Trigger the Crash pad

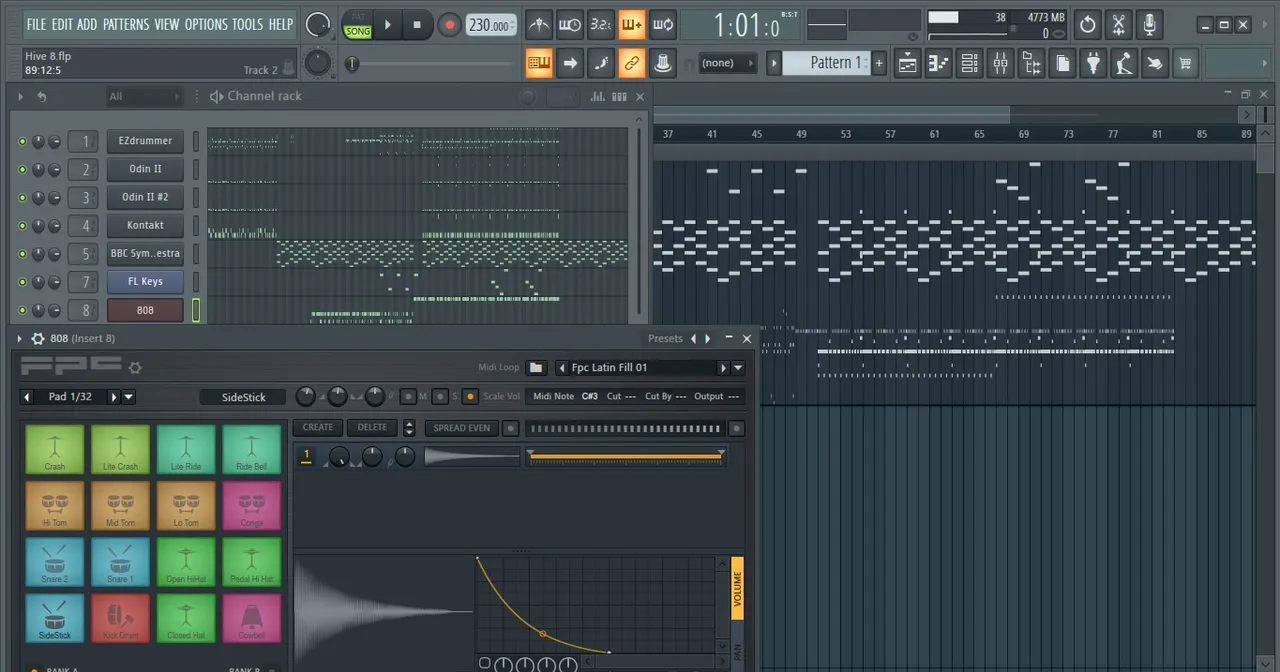point(54,449)
